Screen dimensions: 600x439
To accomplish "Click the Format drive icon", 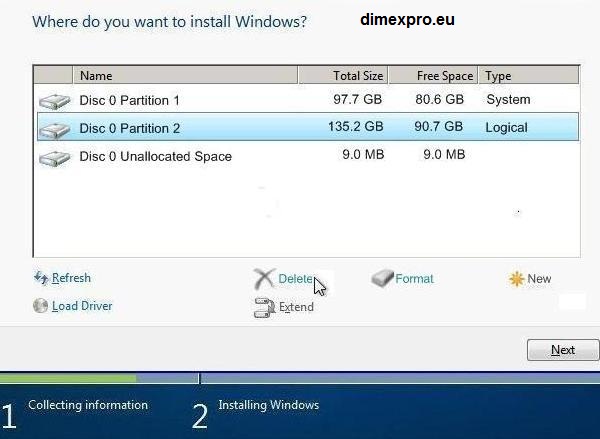I will (382, 278).
